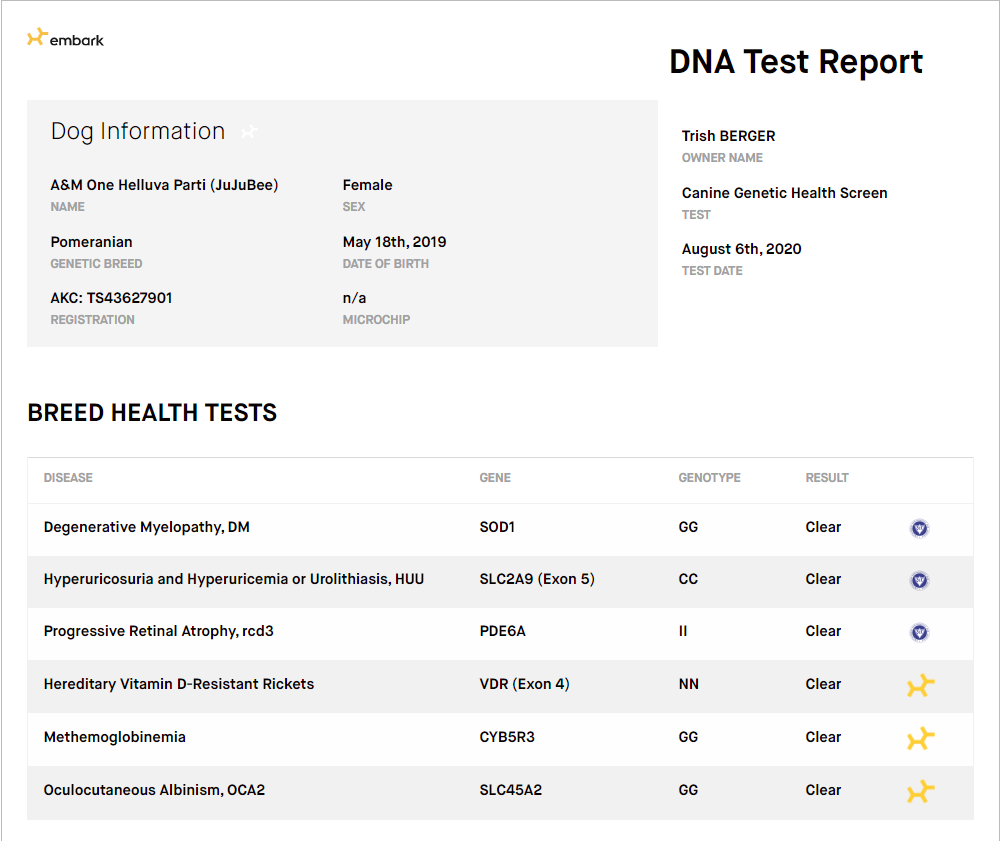
Task: Click Degenerative Myelopathy, DM disease name
Action: coord(146,527)
